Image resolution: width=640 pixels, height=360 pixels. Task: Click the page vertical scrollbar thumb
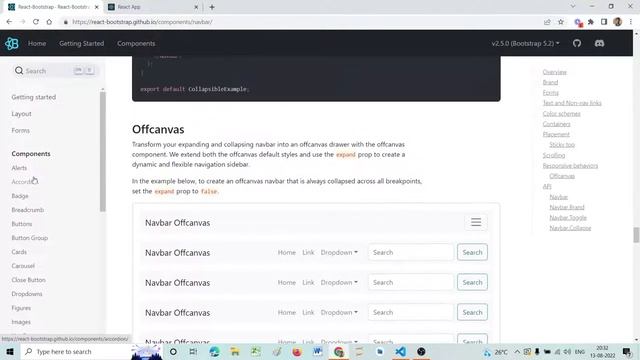point(636,235)
